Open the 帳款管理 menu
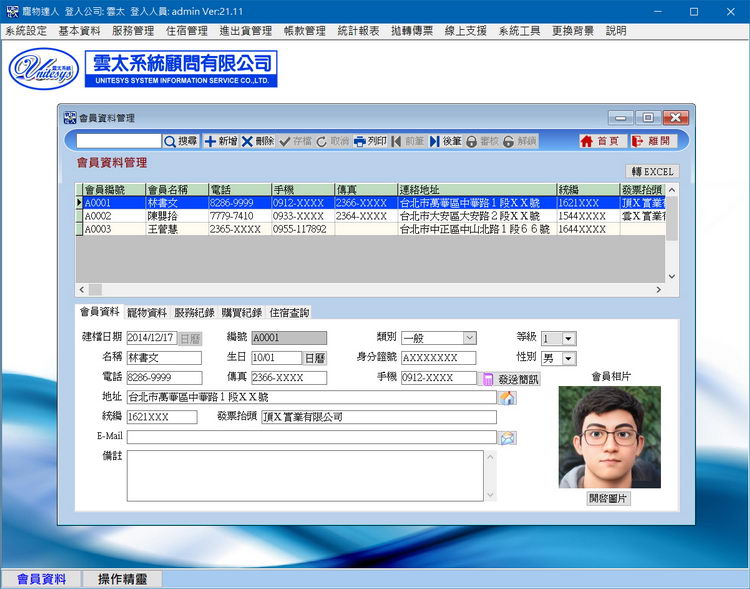The width and height of the screenshot is (750, 589). 304,31
